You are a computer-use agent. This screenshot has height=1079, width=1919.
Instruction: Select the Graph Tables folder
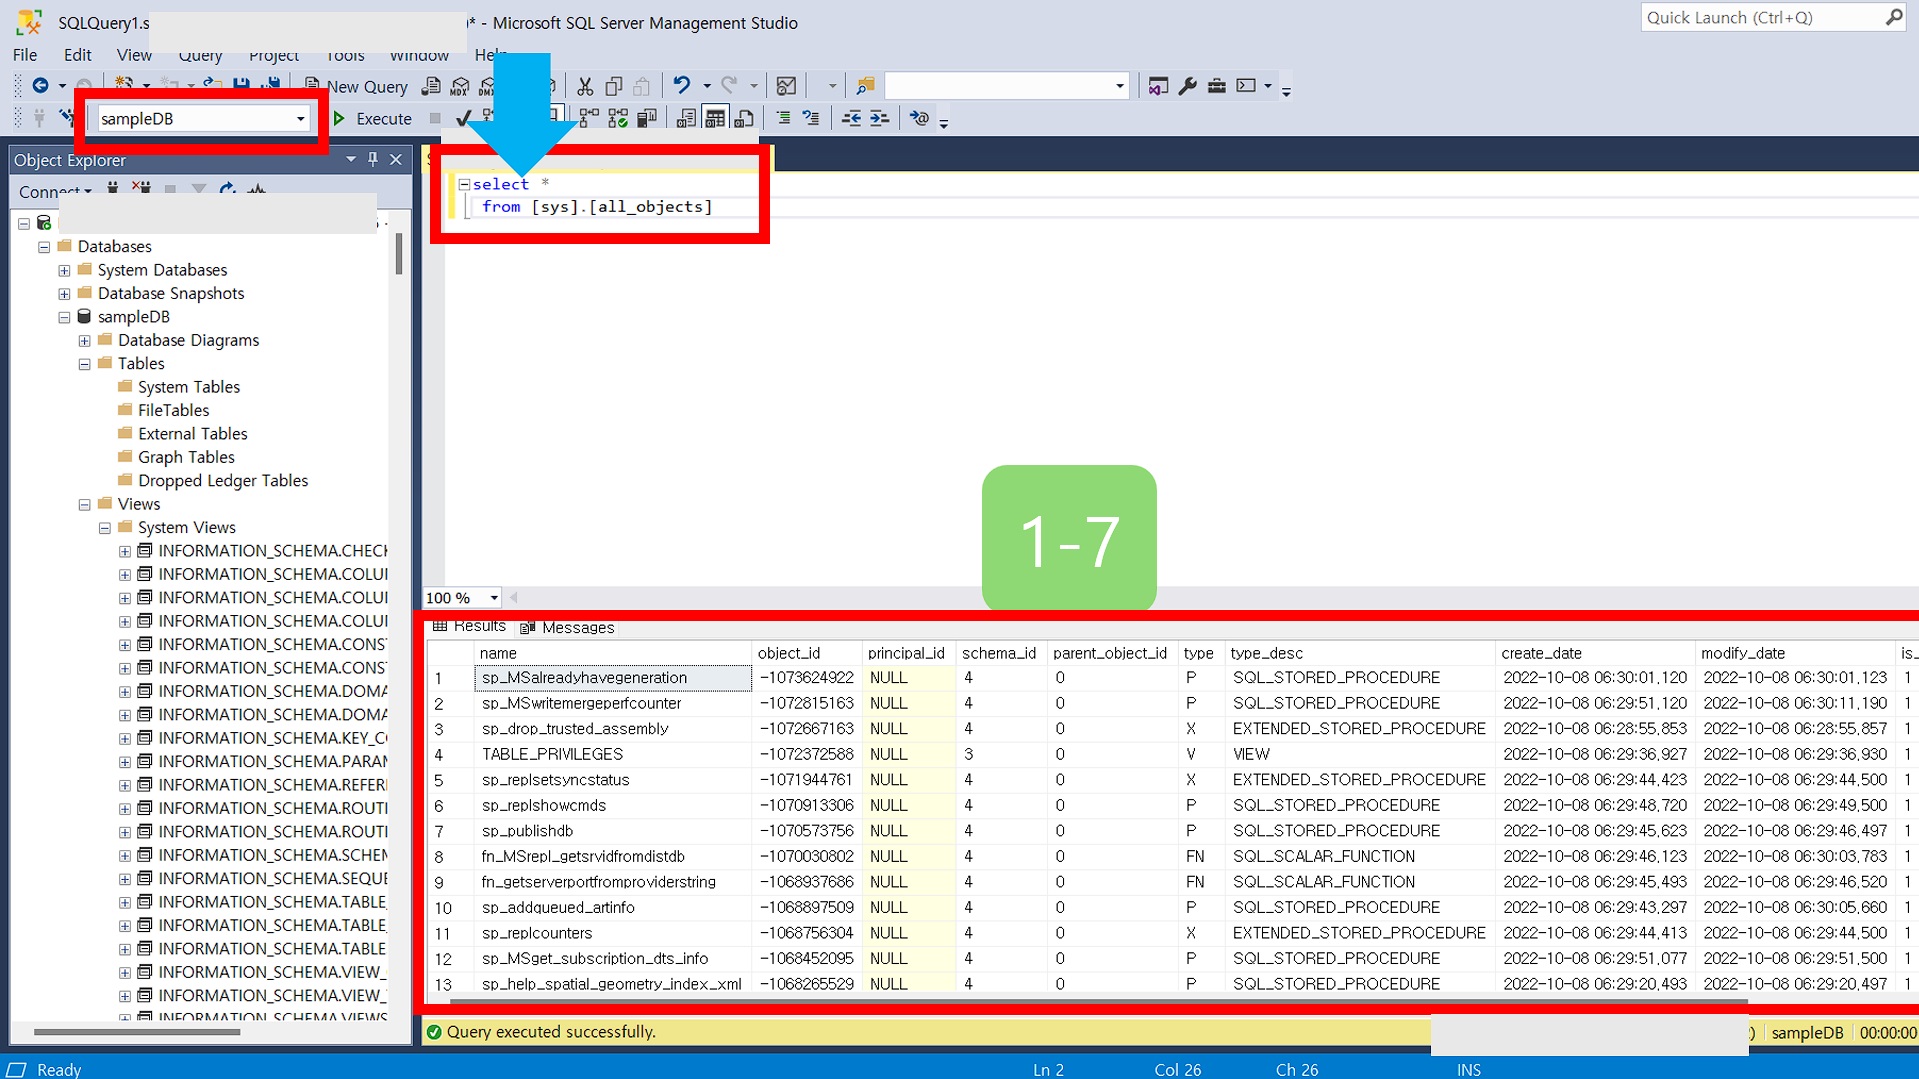pos(186,457)
